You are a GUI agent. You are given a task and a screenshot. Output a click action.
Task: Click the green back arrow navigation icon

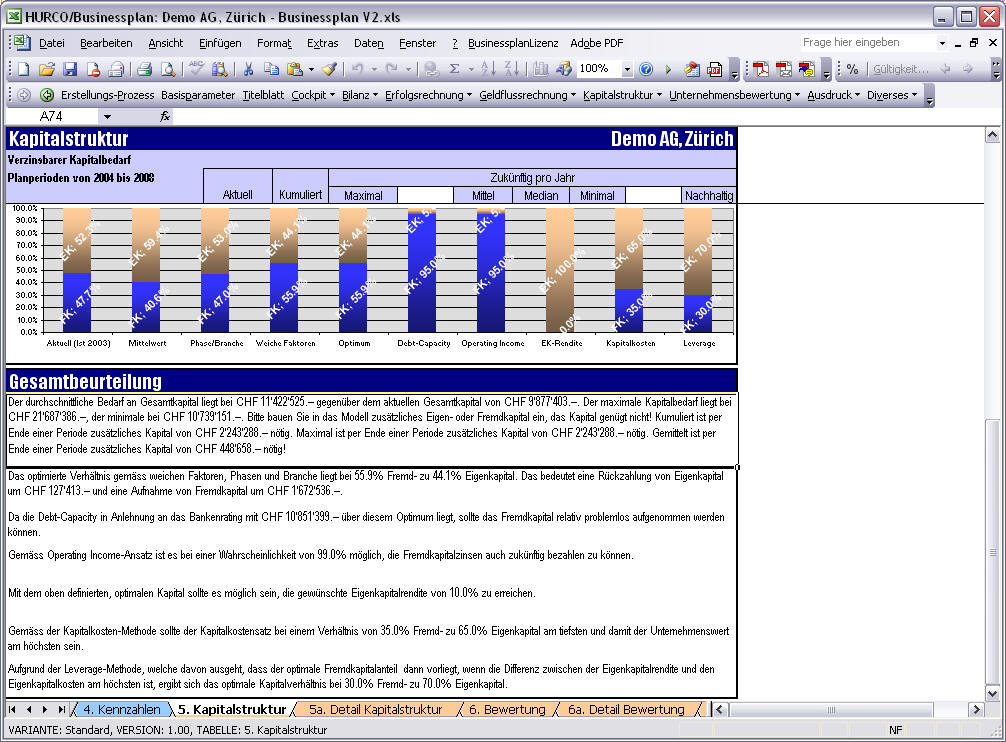(47, 95)
